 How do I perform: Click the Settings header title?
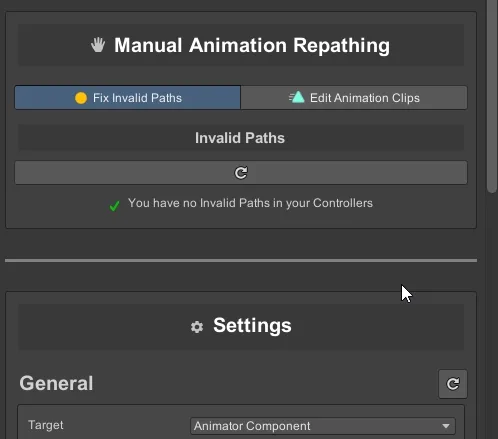252,326
